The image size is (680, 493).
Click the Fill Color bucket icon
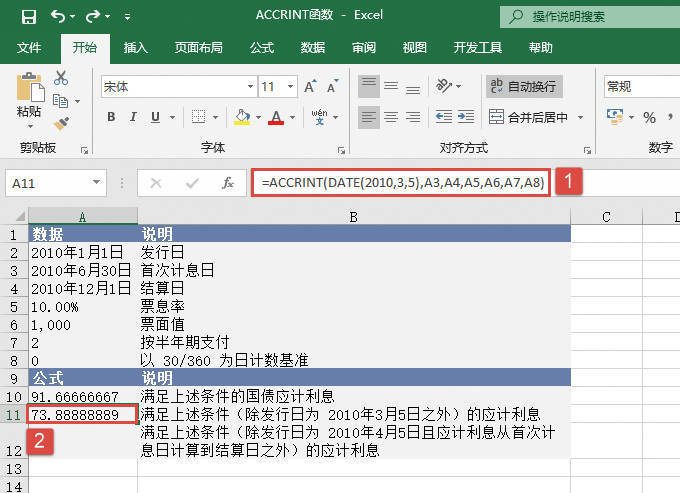tap(242, 116)
